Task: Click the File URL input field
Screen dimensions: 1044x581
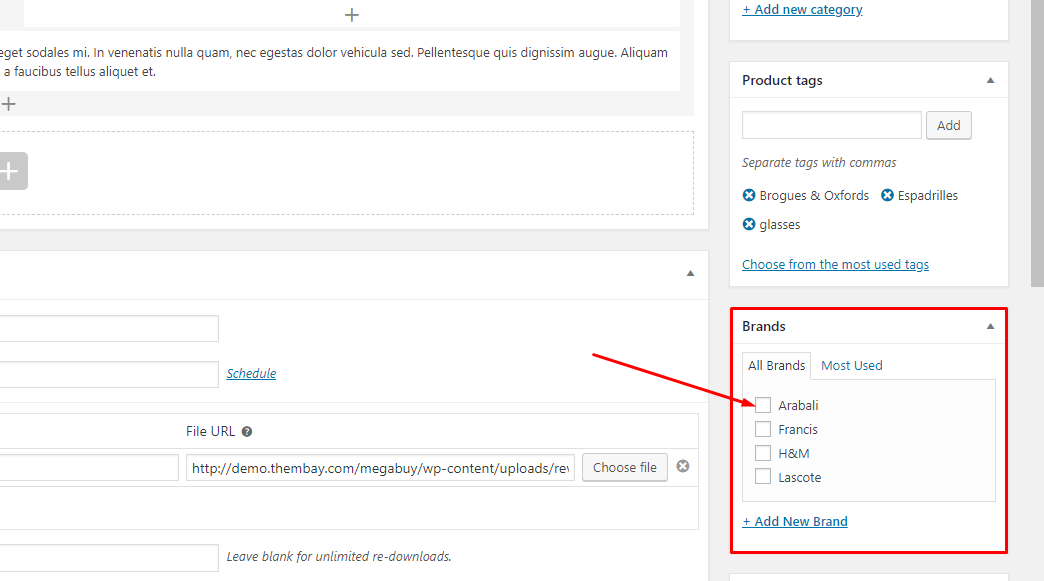Action: (x=380, y=468)
